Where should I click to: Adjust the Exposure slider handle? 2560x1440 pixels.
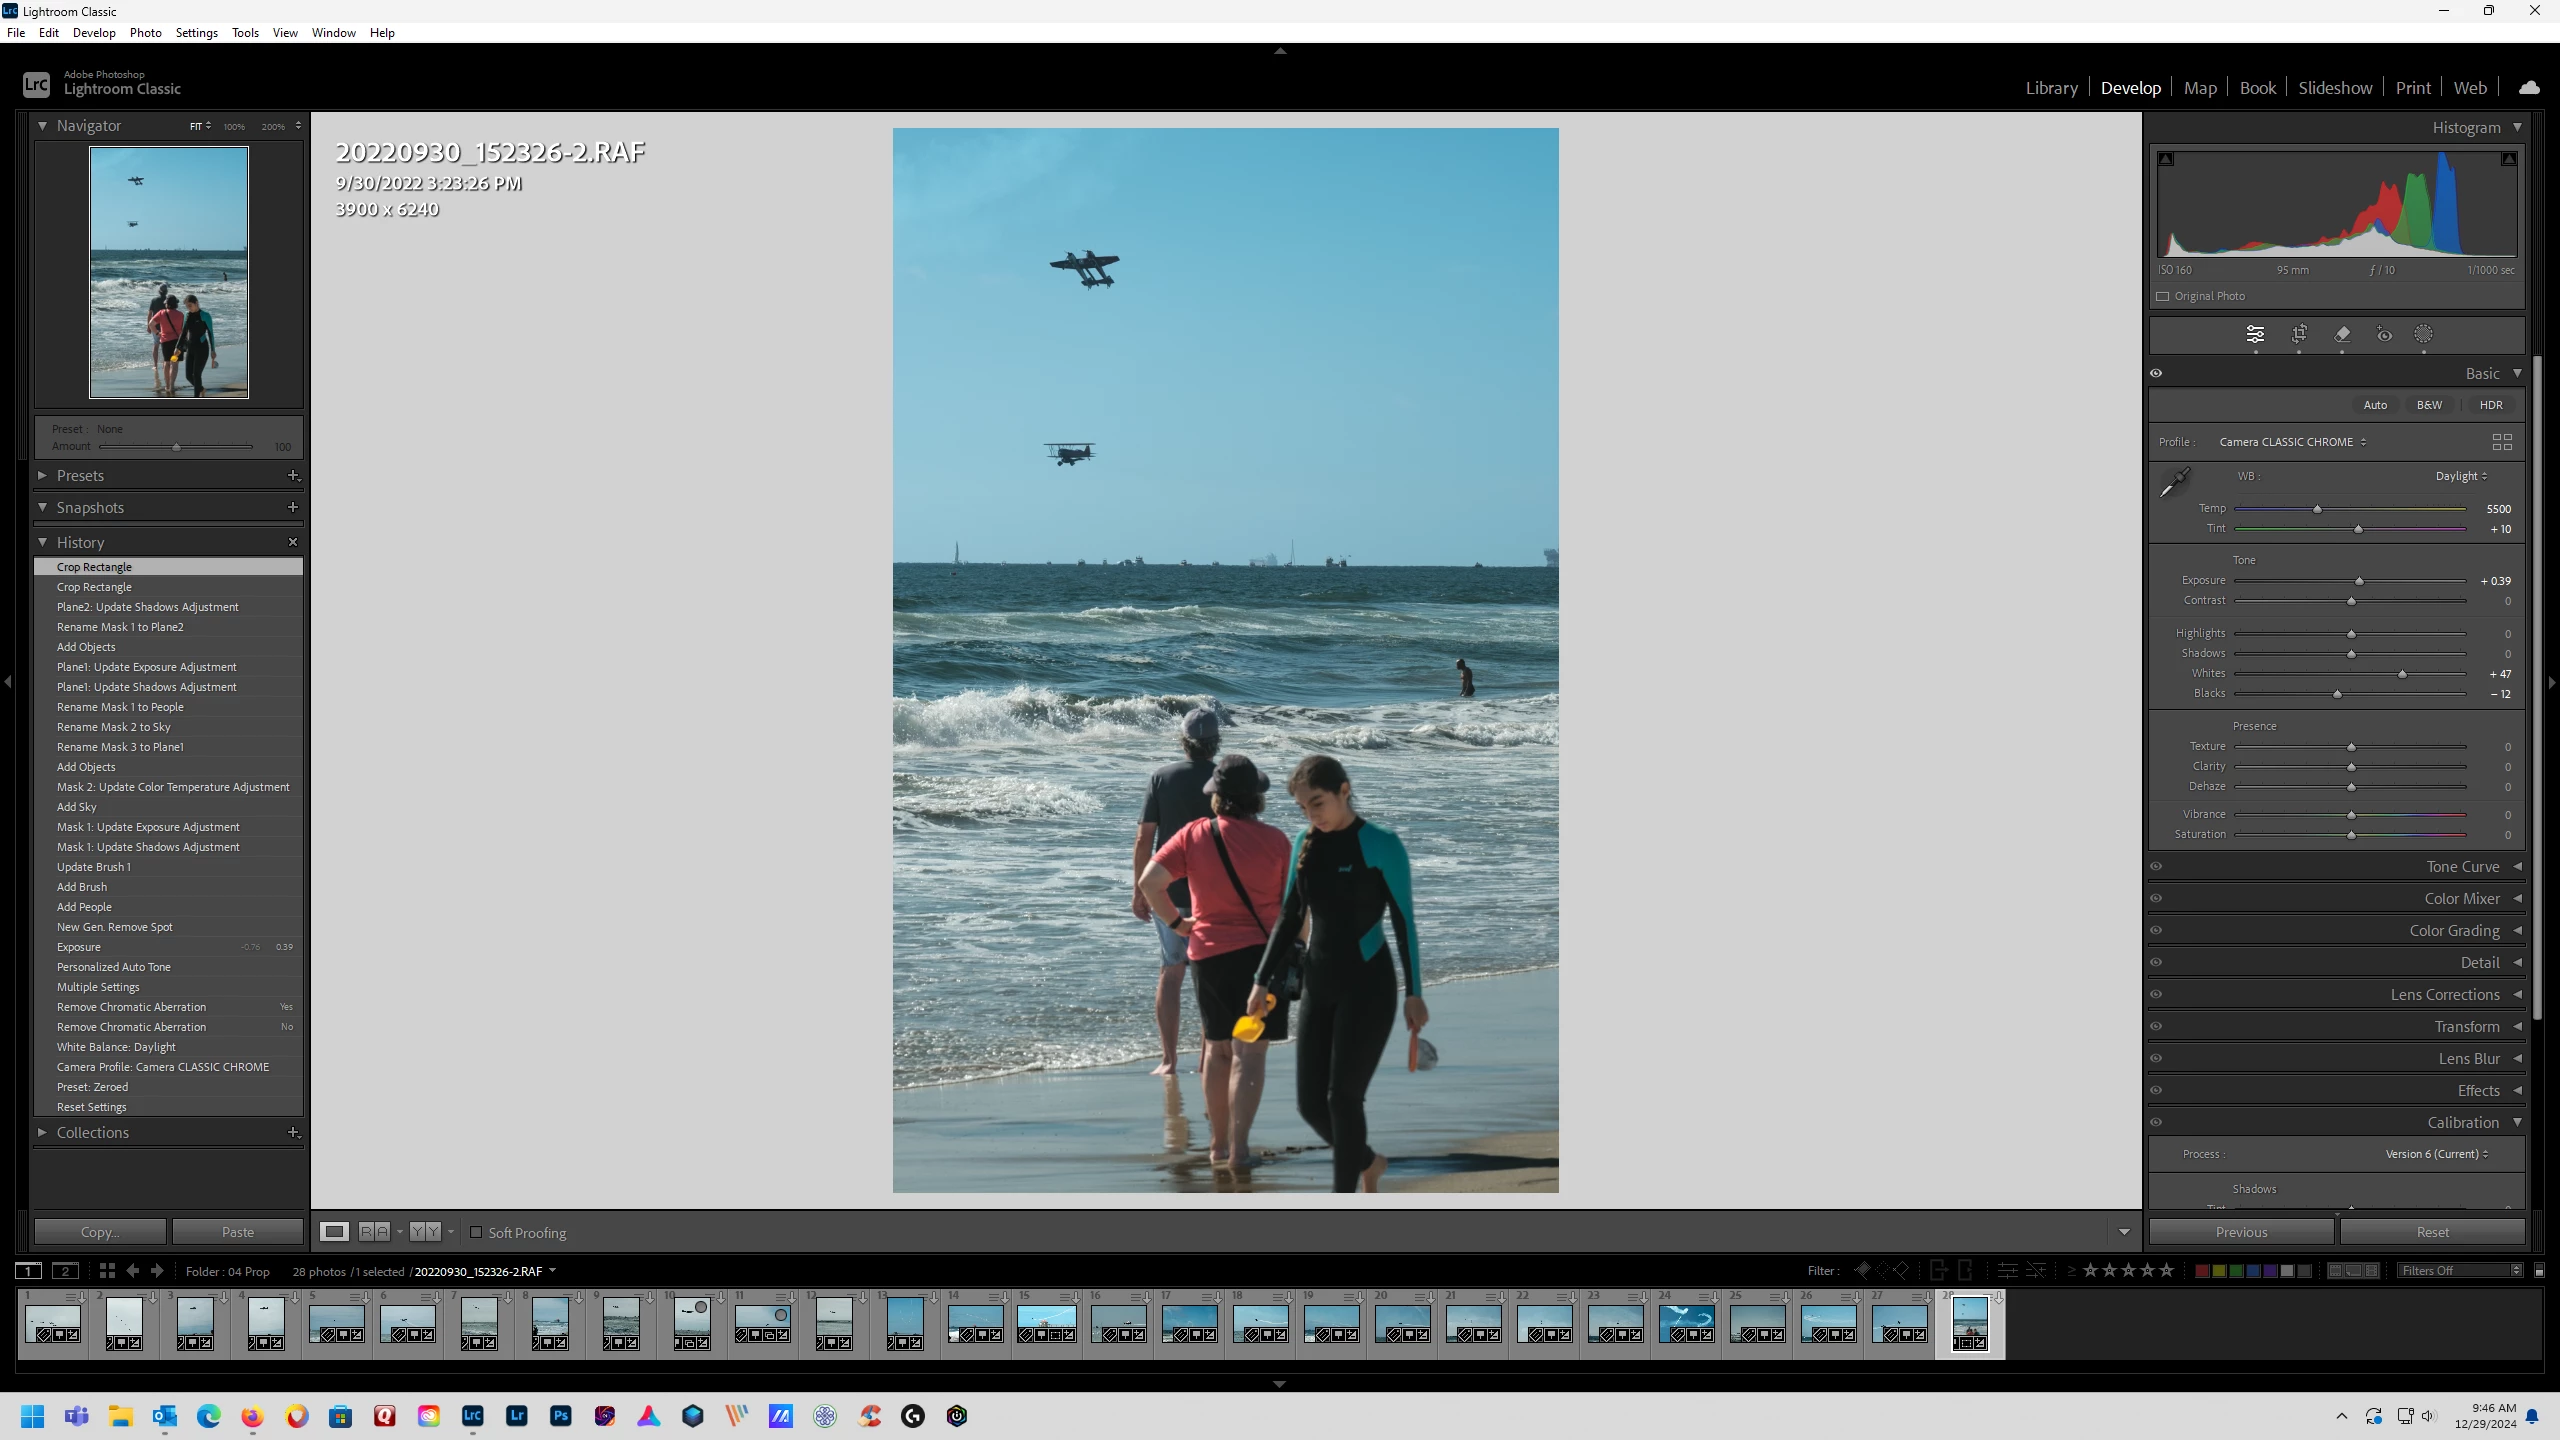coord(2359,581)
